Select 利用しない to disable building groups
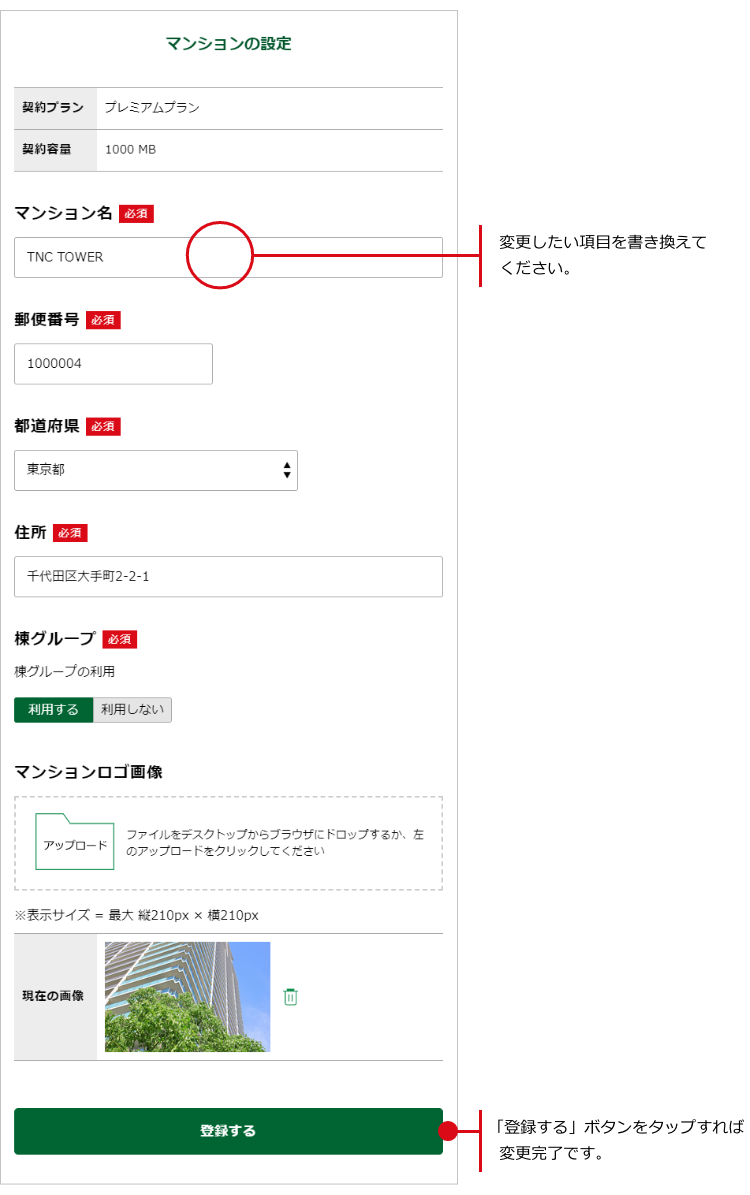Screen dimensions: 750x1195 coord(132,710)
